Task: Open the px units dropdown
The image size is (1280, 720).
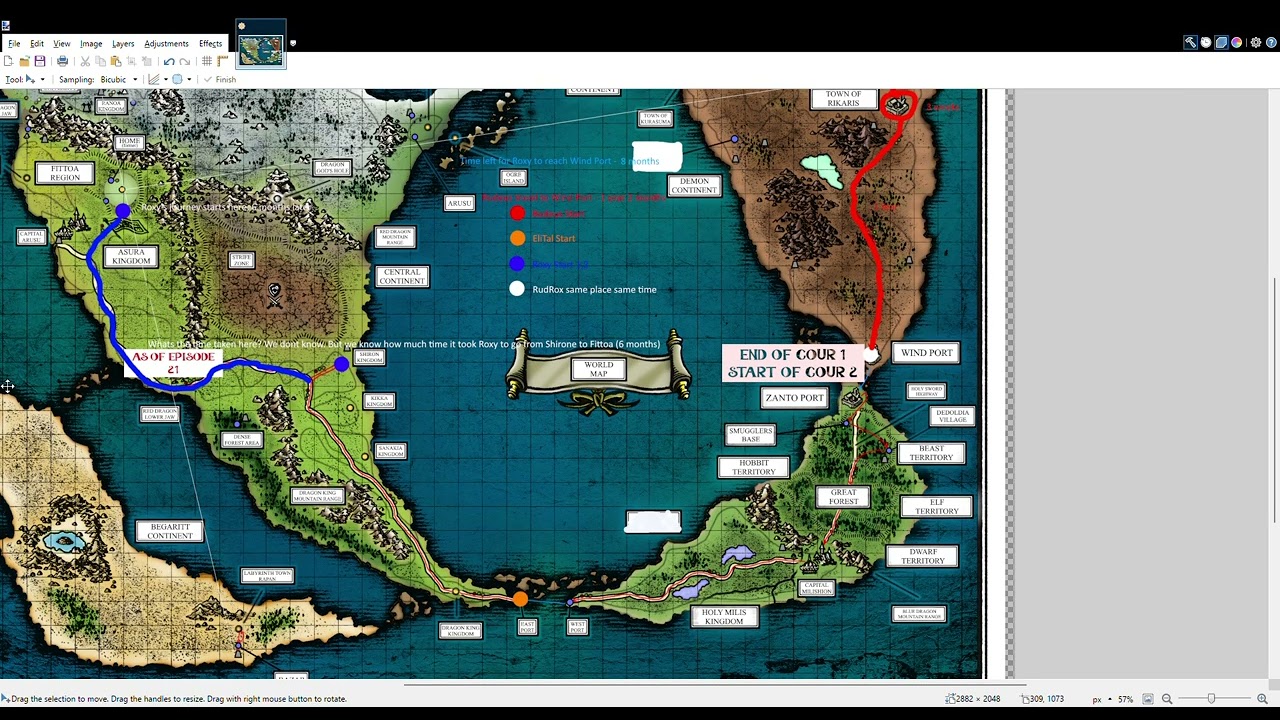Action: point(1102,699)
